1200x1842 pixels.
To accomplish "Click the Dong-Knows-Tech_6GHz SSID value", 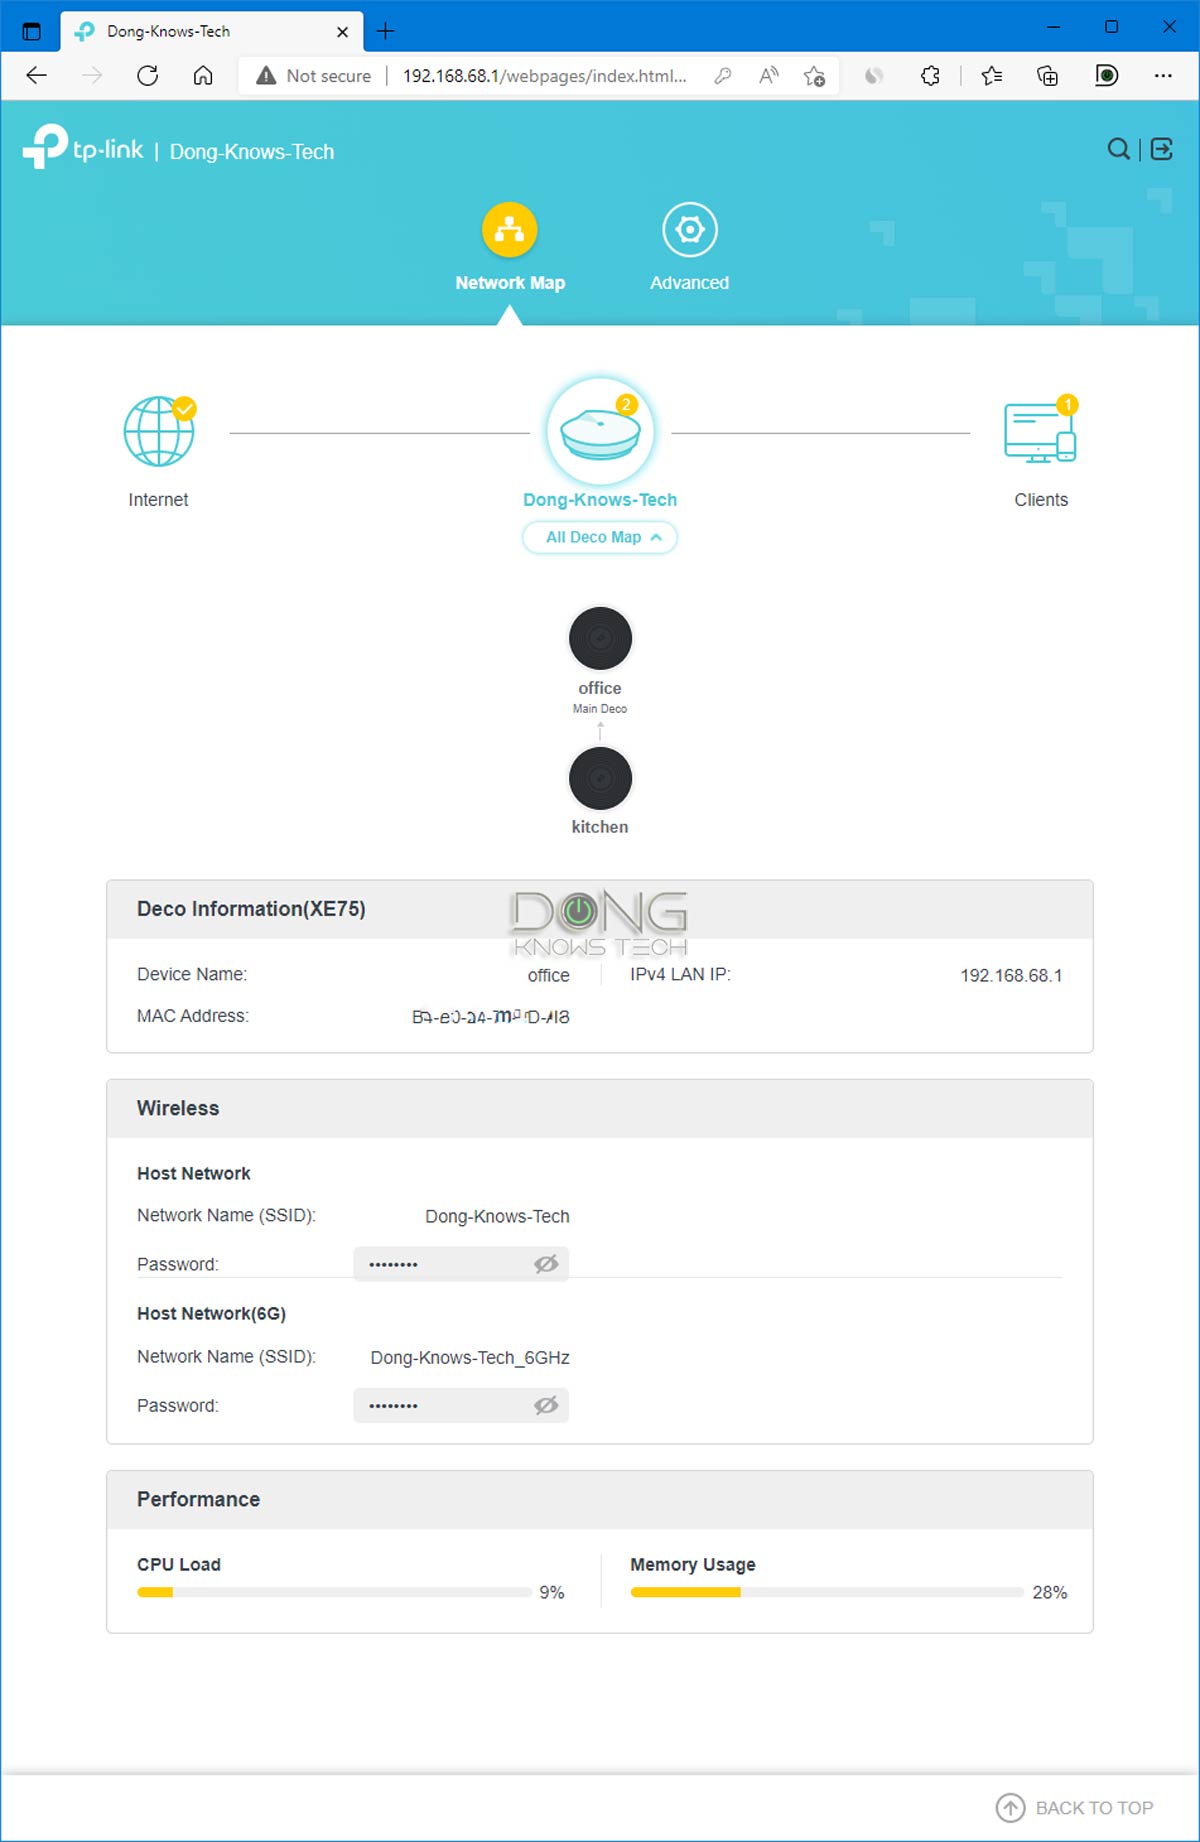I will [470, 1357].
